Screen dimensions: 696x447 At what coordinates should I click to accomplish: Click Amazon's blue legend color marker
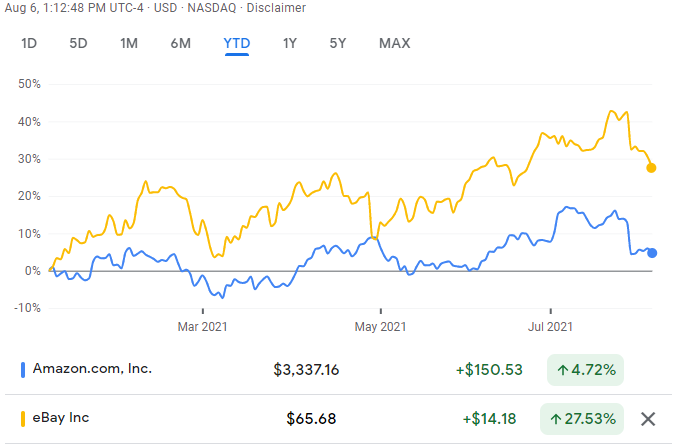point(23,369)
